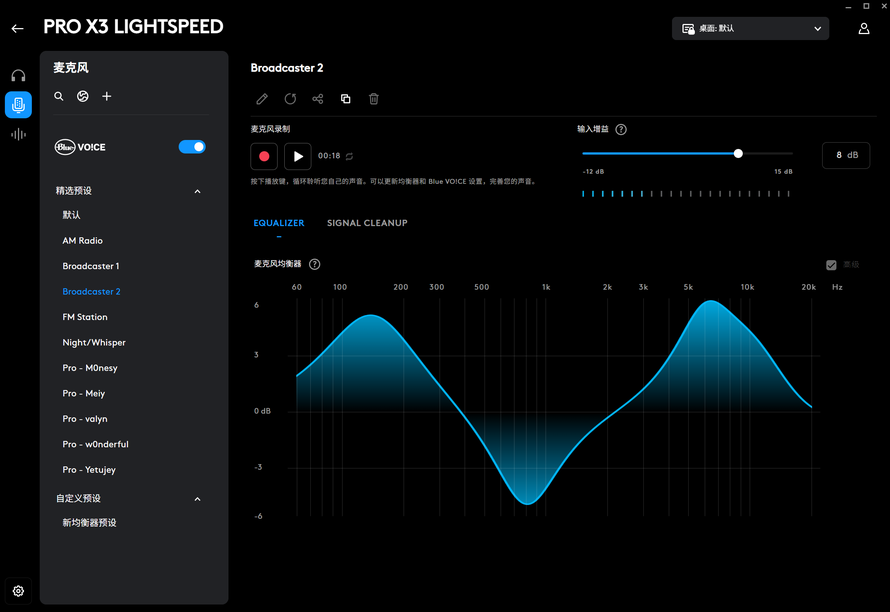Toggle the Blue VO!CE switch
This screenshot has width=890, height=612.
pyautogui.click(x=192, y=147)
